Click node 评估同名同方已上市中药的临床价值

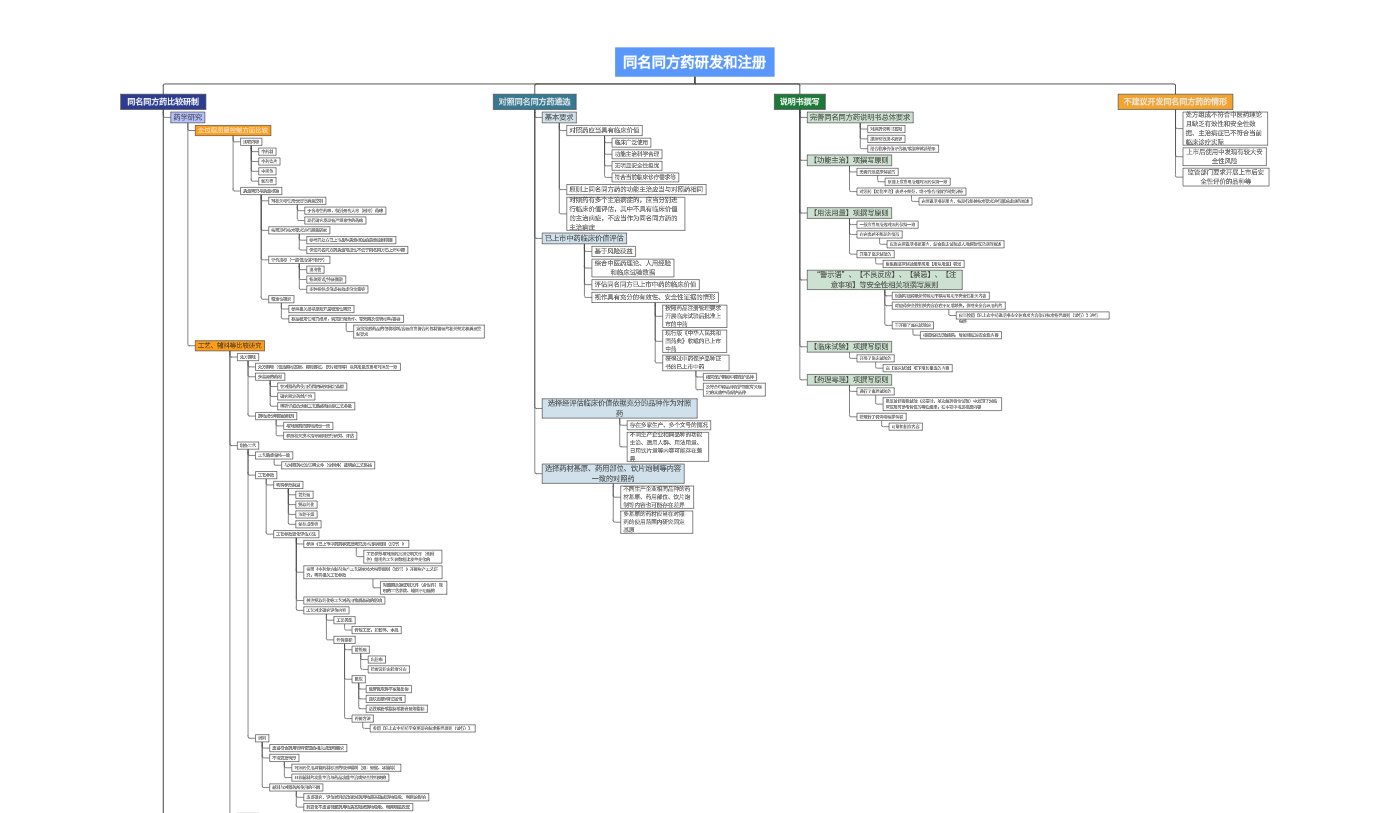click(x=645, y=284)
